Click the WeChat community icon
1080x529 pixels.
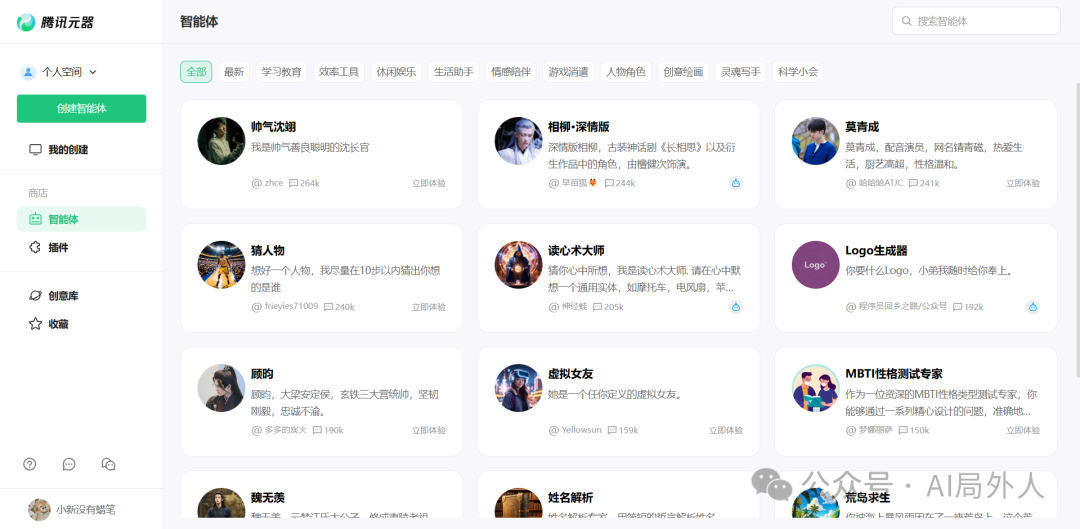(108, 464)
